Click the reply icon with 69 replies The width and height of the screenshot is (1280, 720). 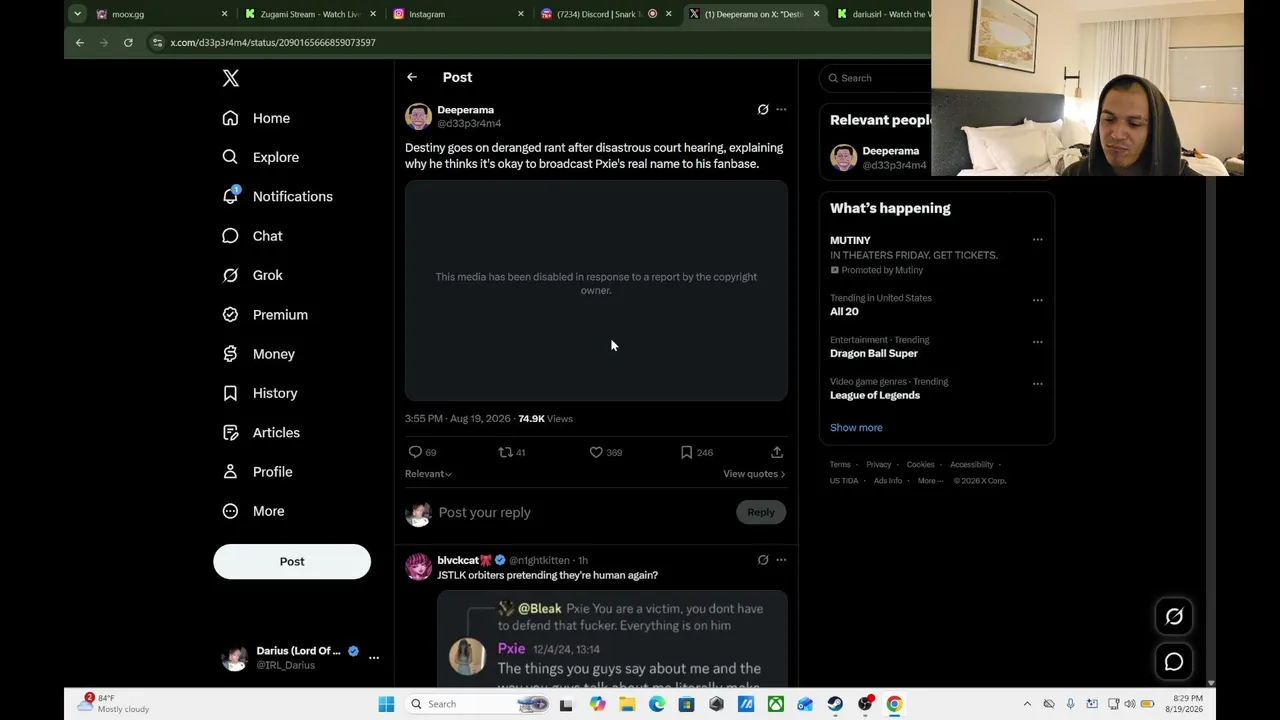[x=422, y=452]
